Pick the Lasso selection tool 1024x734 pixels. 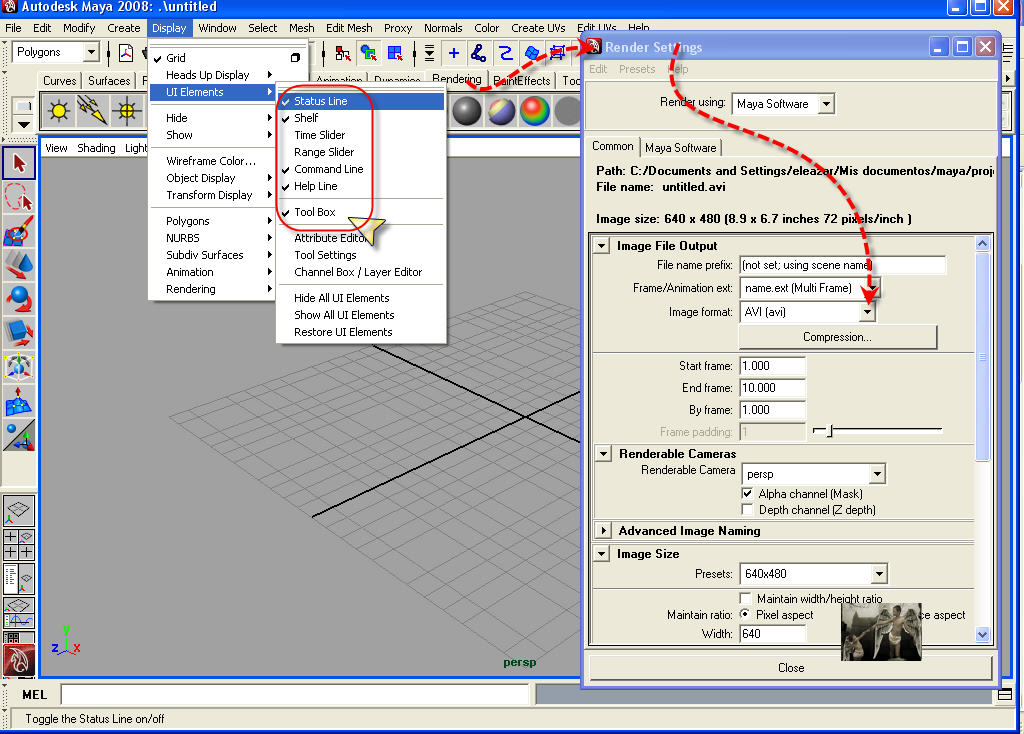(x=19, y=197)
